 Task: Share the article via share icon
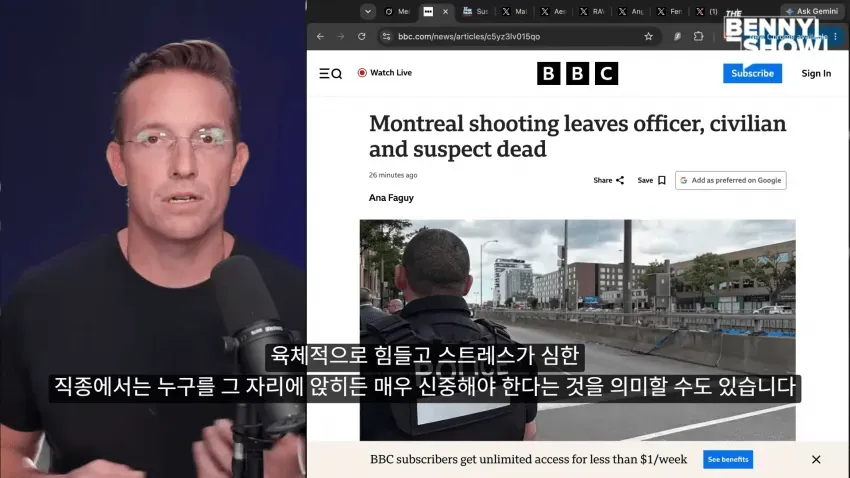[x=620, y=180]
